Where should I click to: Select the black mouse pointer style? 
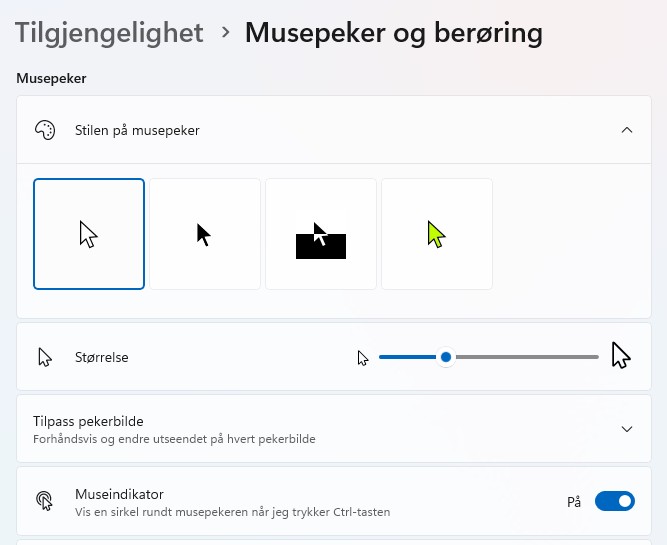click(205, 234)
